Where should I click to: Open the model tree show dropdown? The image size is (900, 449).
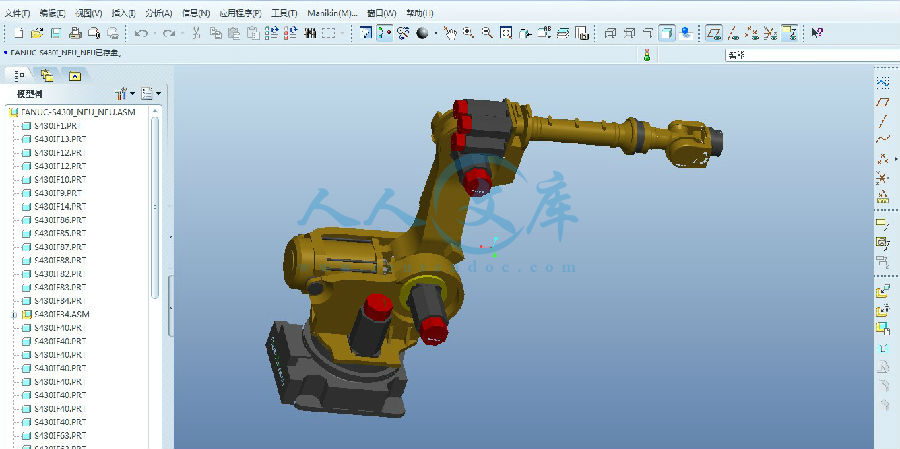point(150,94)
